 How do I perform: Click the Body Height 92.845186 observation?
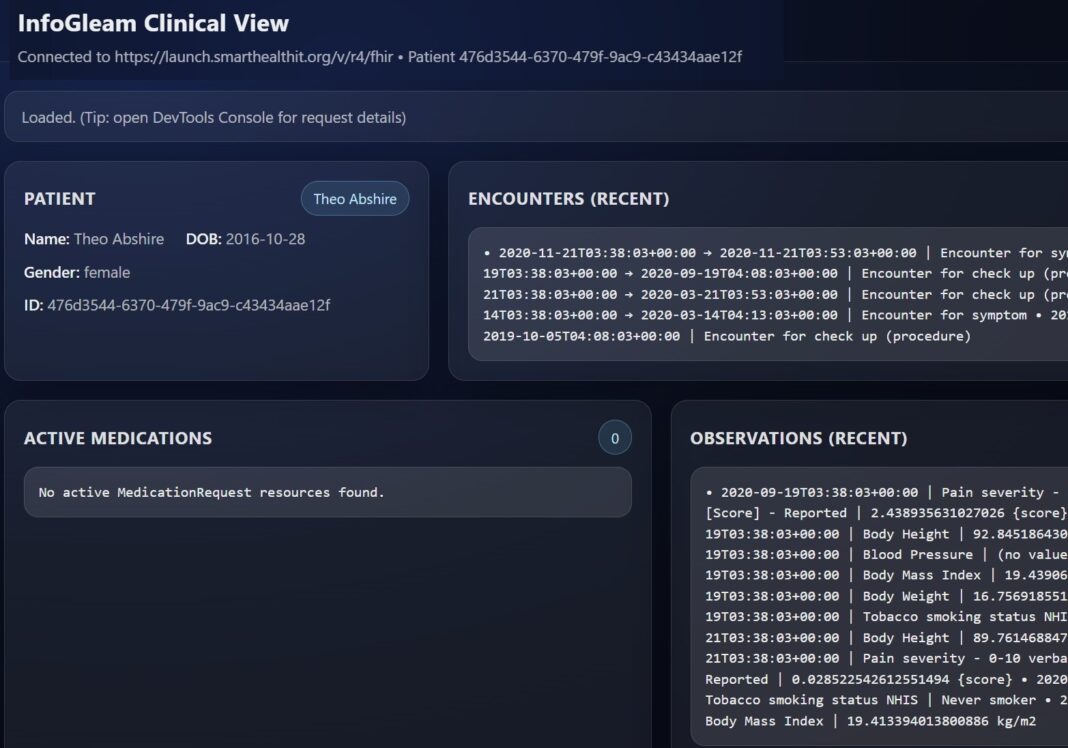point(886,534)
